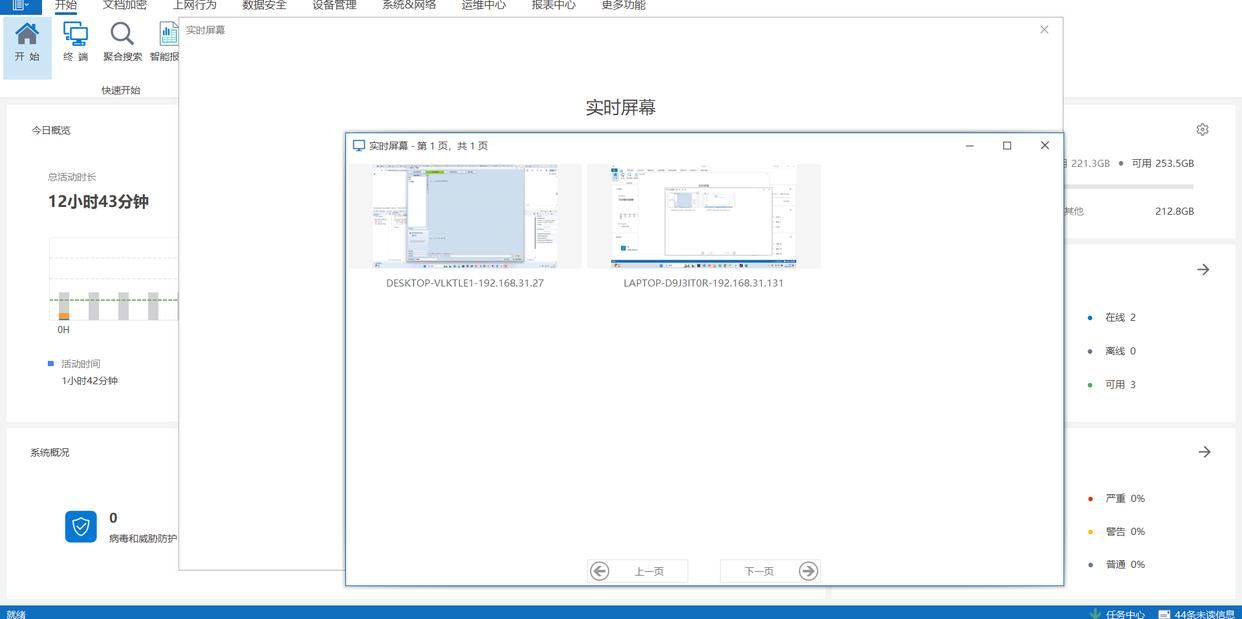Select DESKTOP-VLKTLE1-192.168.31.27 label

pos(465,283)
